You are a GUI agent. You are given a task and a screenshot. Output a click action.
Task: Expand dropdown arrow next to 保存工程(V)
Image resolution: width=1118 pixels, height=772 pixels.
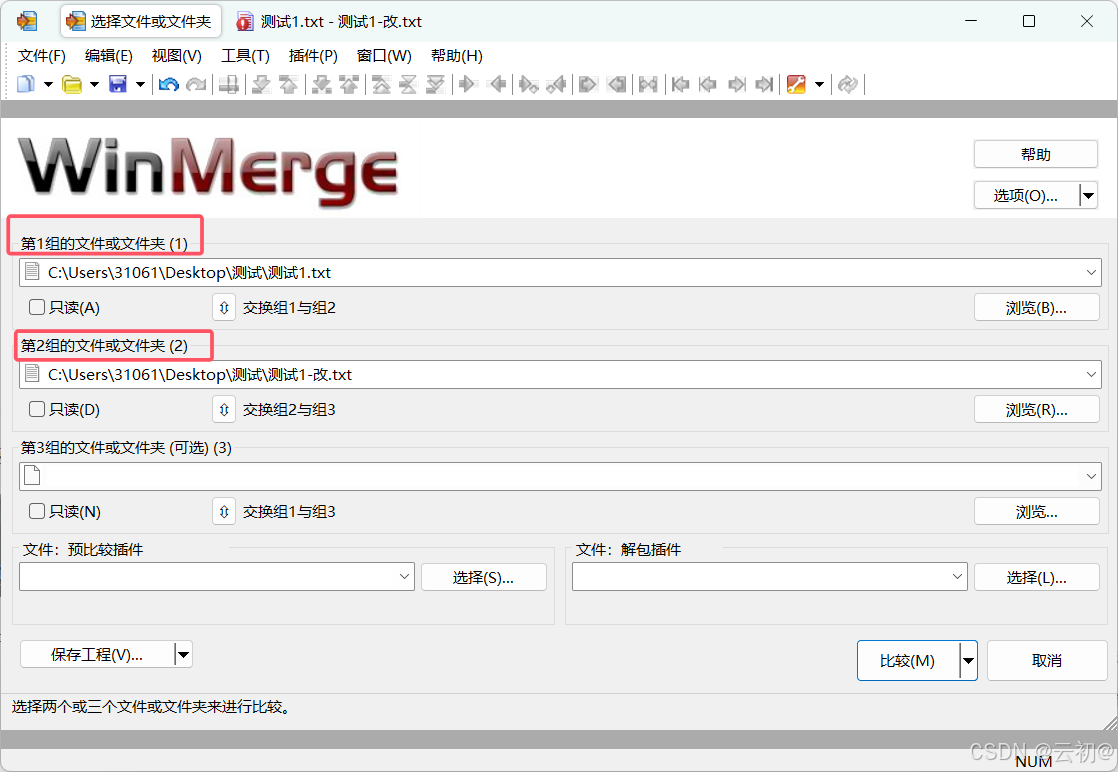tap(183, 654)
